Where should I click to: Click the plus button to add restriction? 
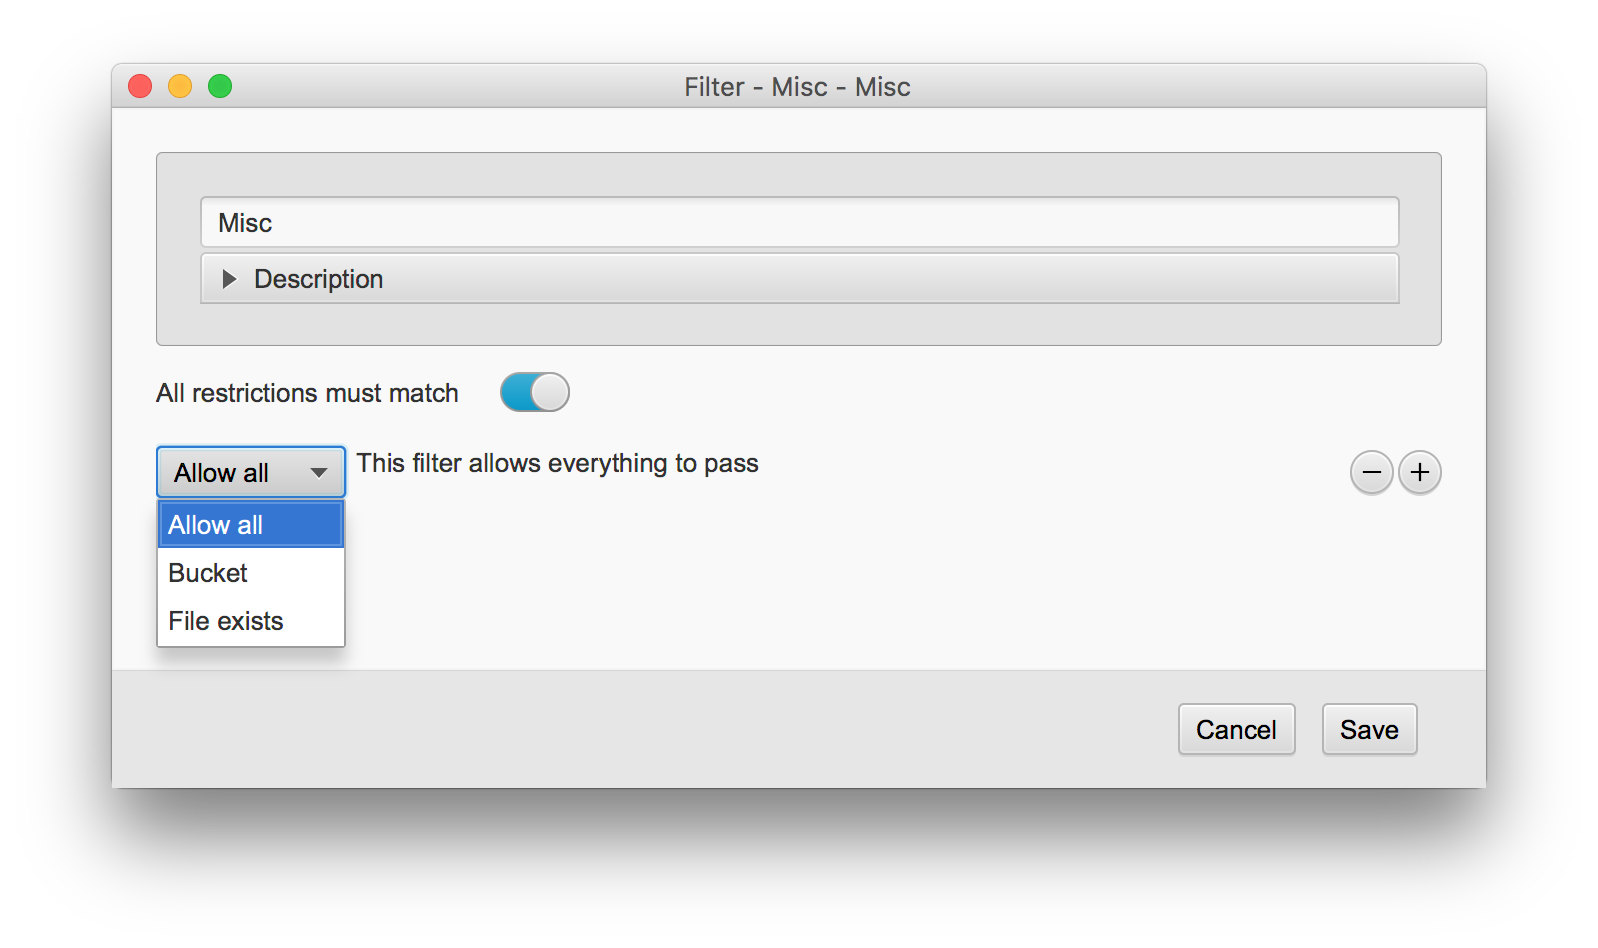pyautogui.click(x=1420, y=472)
